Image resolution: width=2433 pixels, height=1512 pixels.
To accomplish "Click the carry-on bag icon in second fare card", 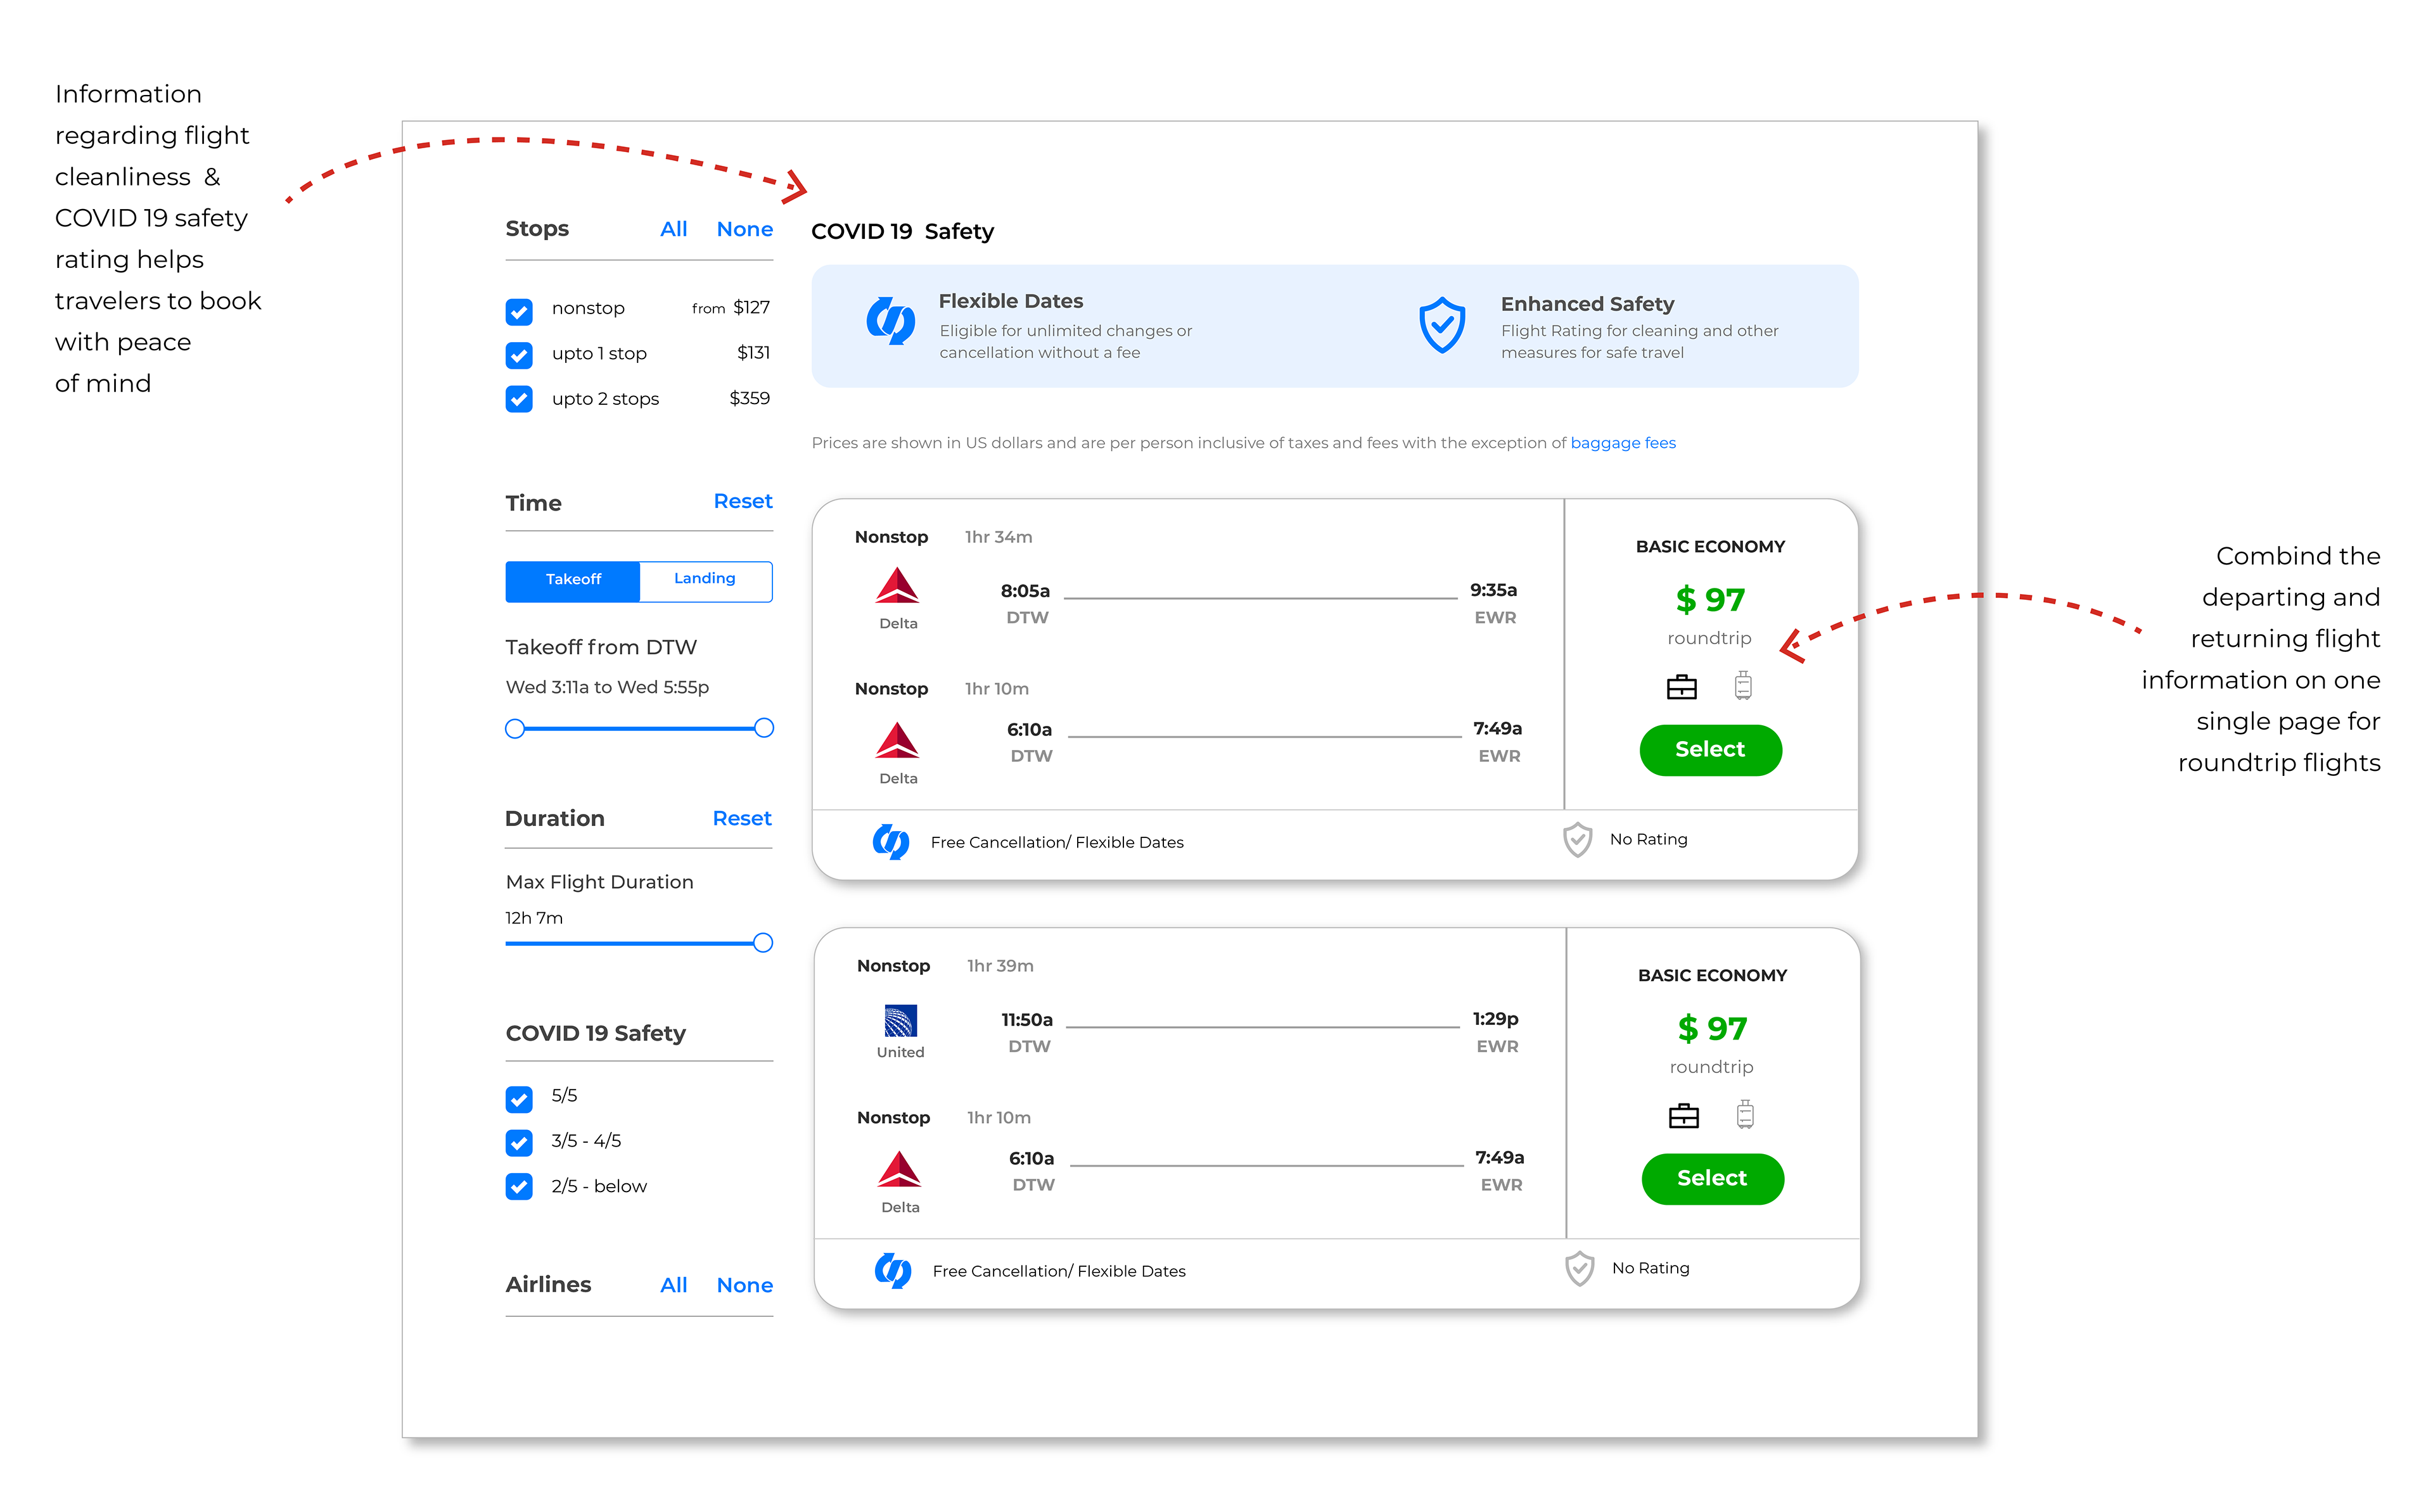I will click(x=1684, y=1116).
